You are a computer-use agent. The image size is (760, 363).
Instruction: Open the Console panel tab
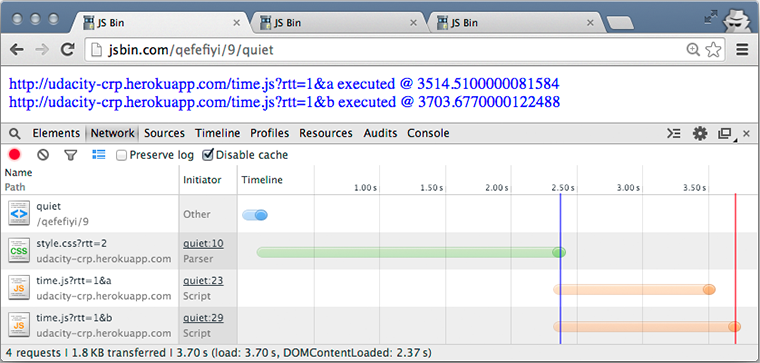click(428, 133)
